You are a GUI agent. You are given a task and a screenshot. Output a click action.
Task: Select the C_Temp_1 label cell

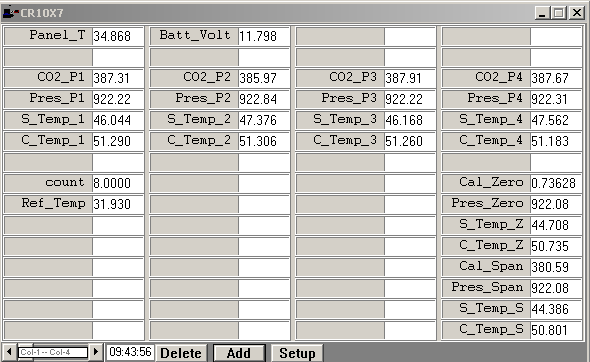click(48, 141)
